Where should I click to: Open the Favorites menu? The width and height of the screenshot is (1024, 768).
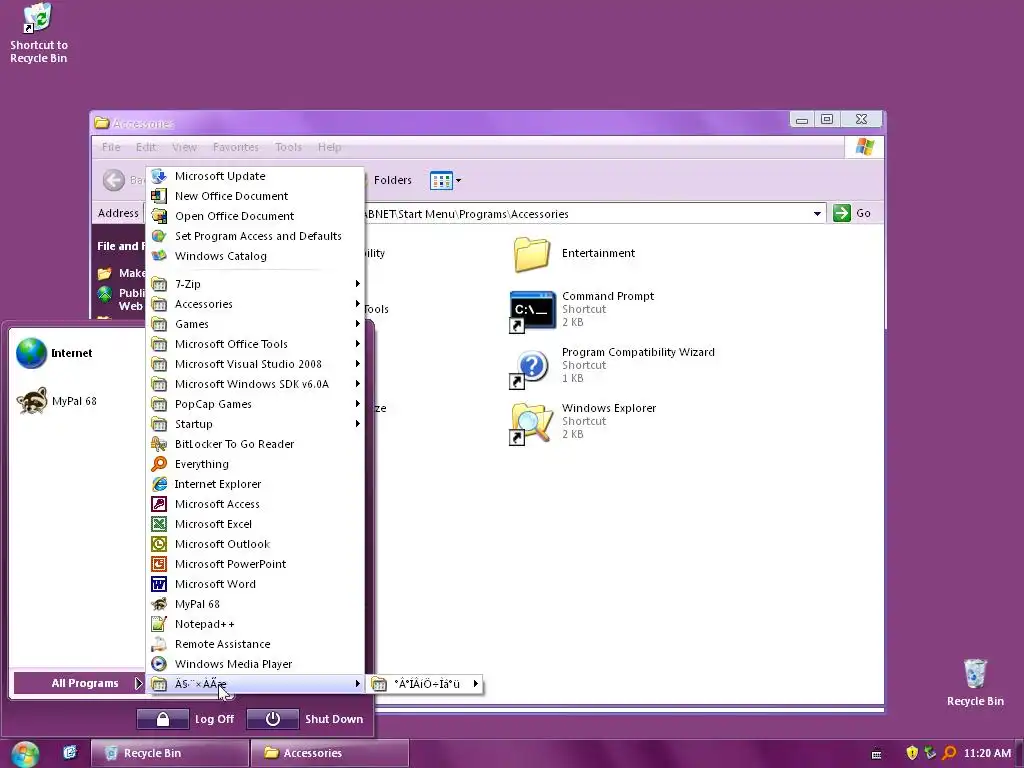(236, 147)
